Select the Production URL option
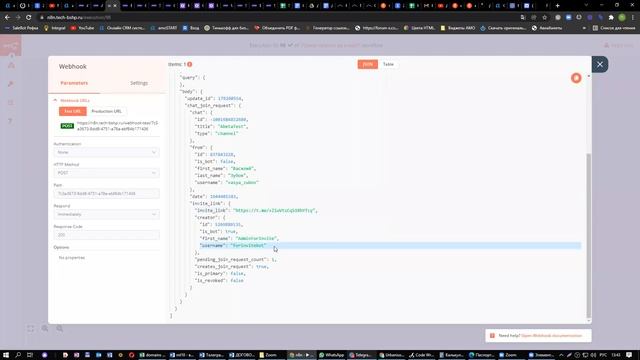 (x=106, y=111)
